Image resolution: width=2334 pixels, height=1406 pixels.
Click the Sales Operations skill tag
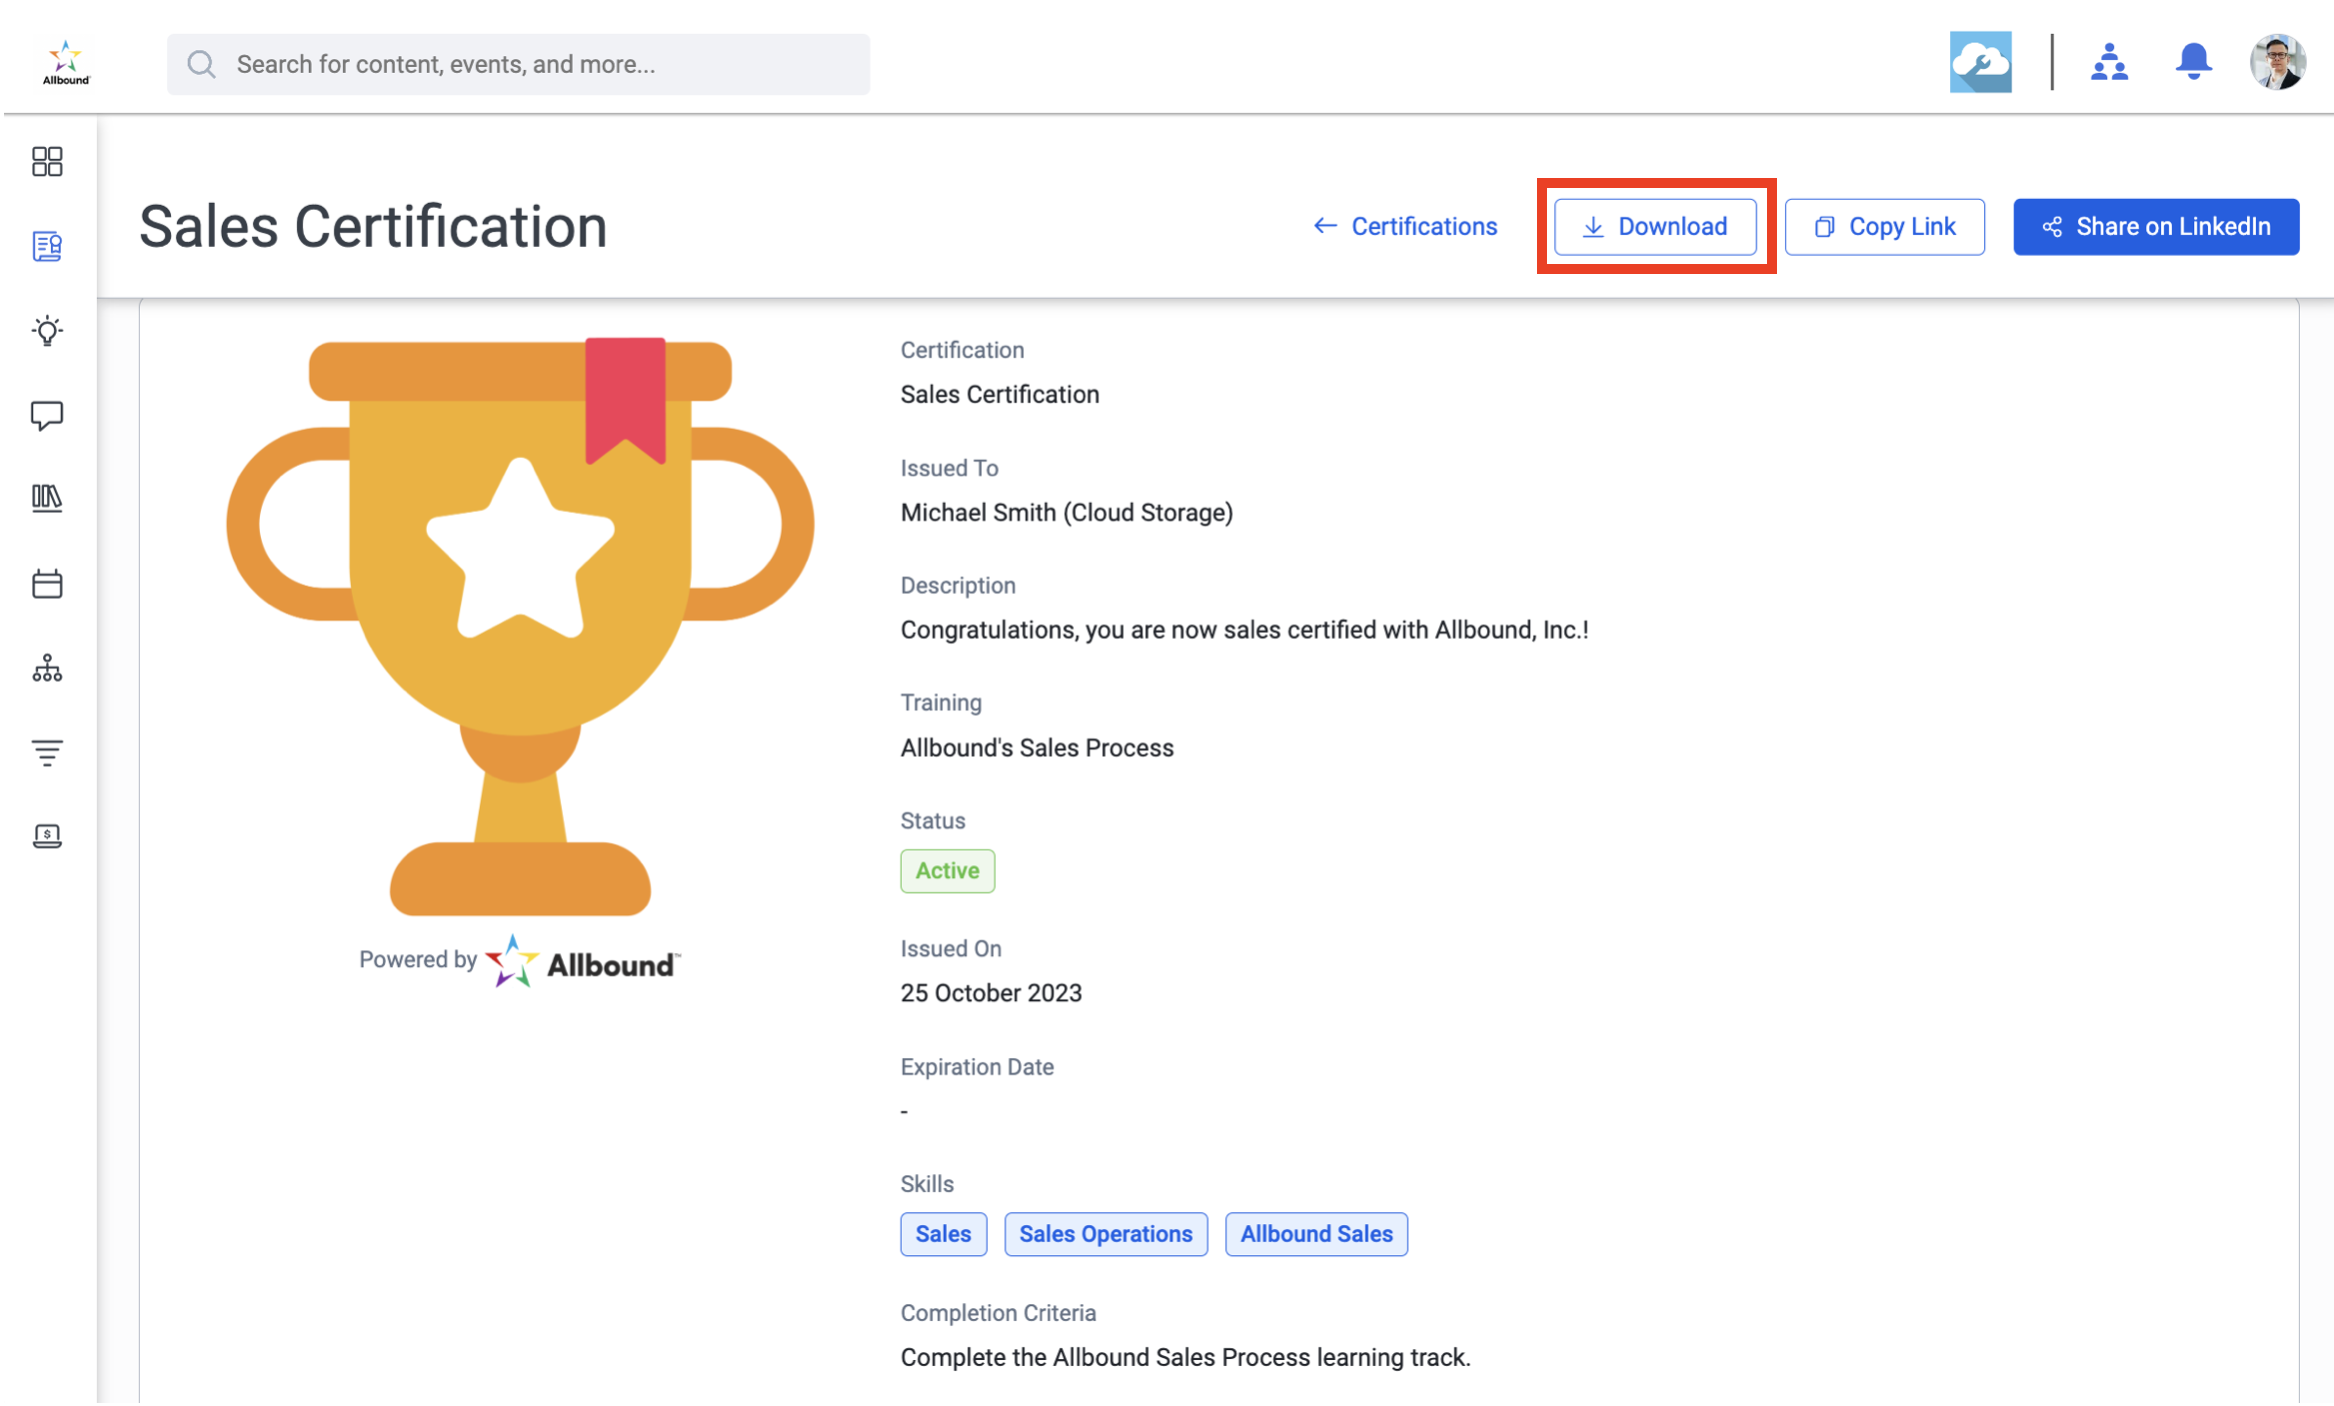point(1106,1234)
